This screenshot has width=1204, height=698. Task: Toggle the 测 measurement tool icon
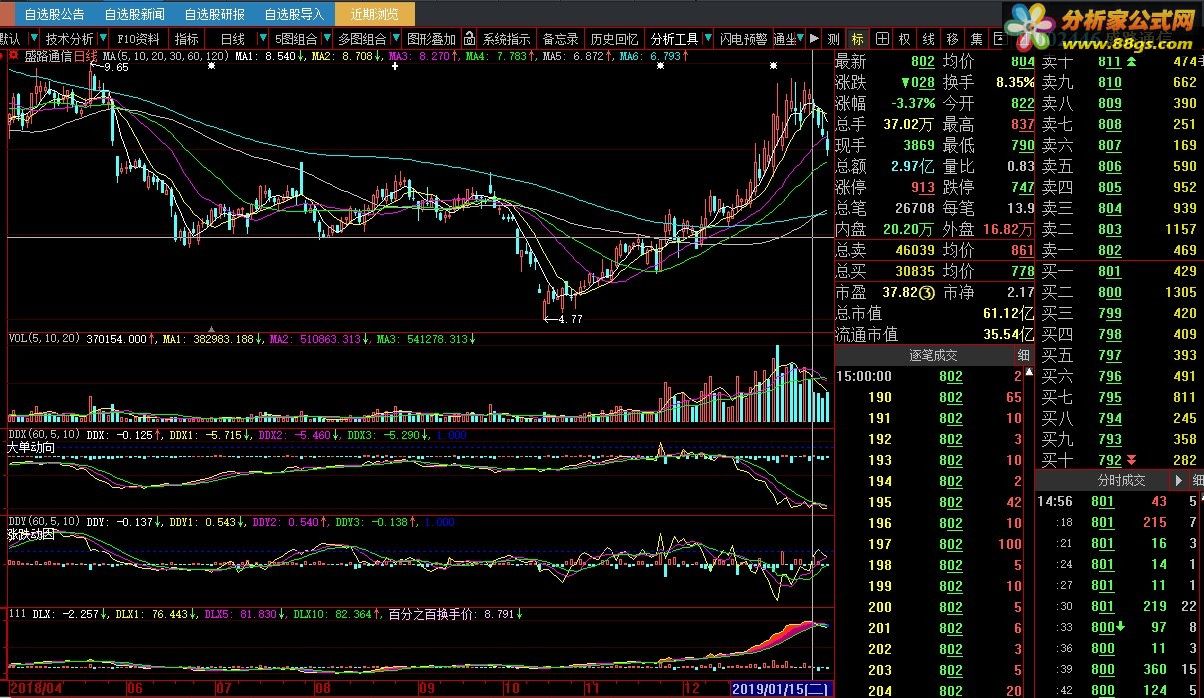(x=834, y=39)
